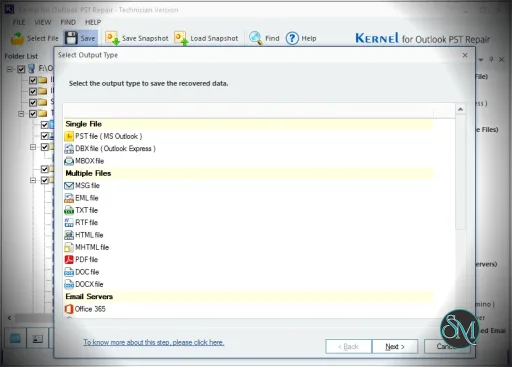Viewport: 512px width, 367px height.
Task: Click the first bottom-left view pane icon
Action: (15, 339)
